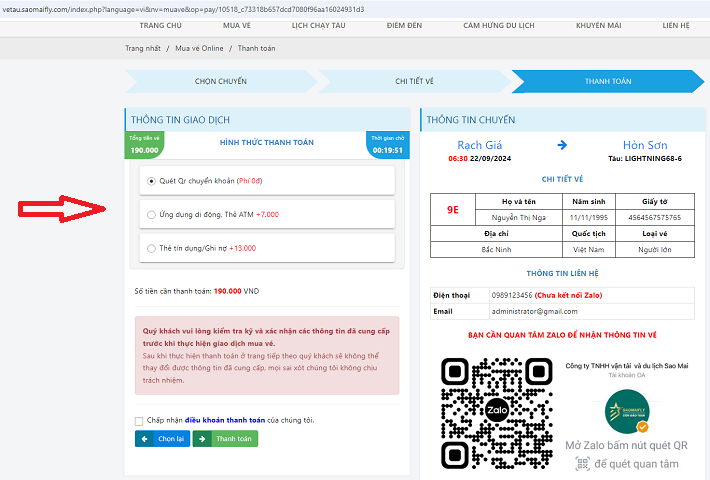The image size is (710, 480).
Task: Click the 'Người lớn' ticket type cell
Action: [655, 250]
